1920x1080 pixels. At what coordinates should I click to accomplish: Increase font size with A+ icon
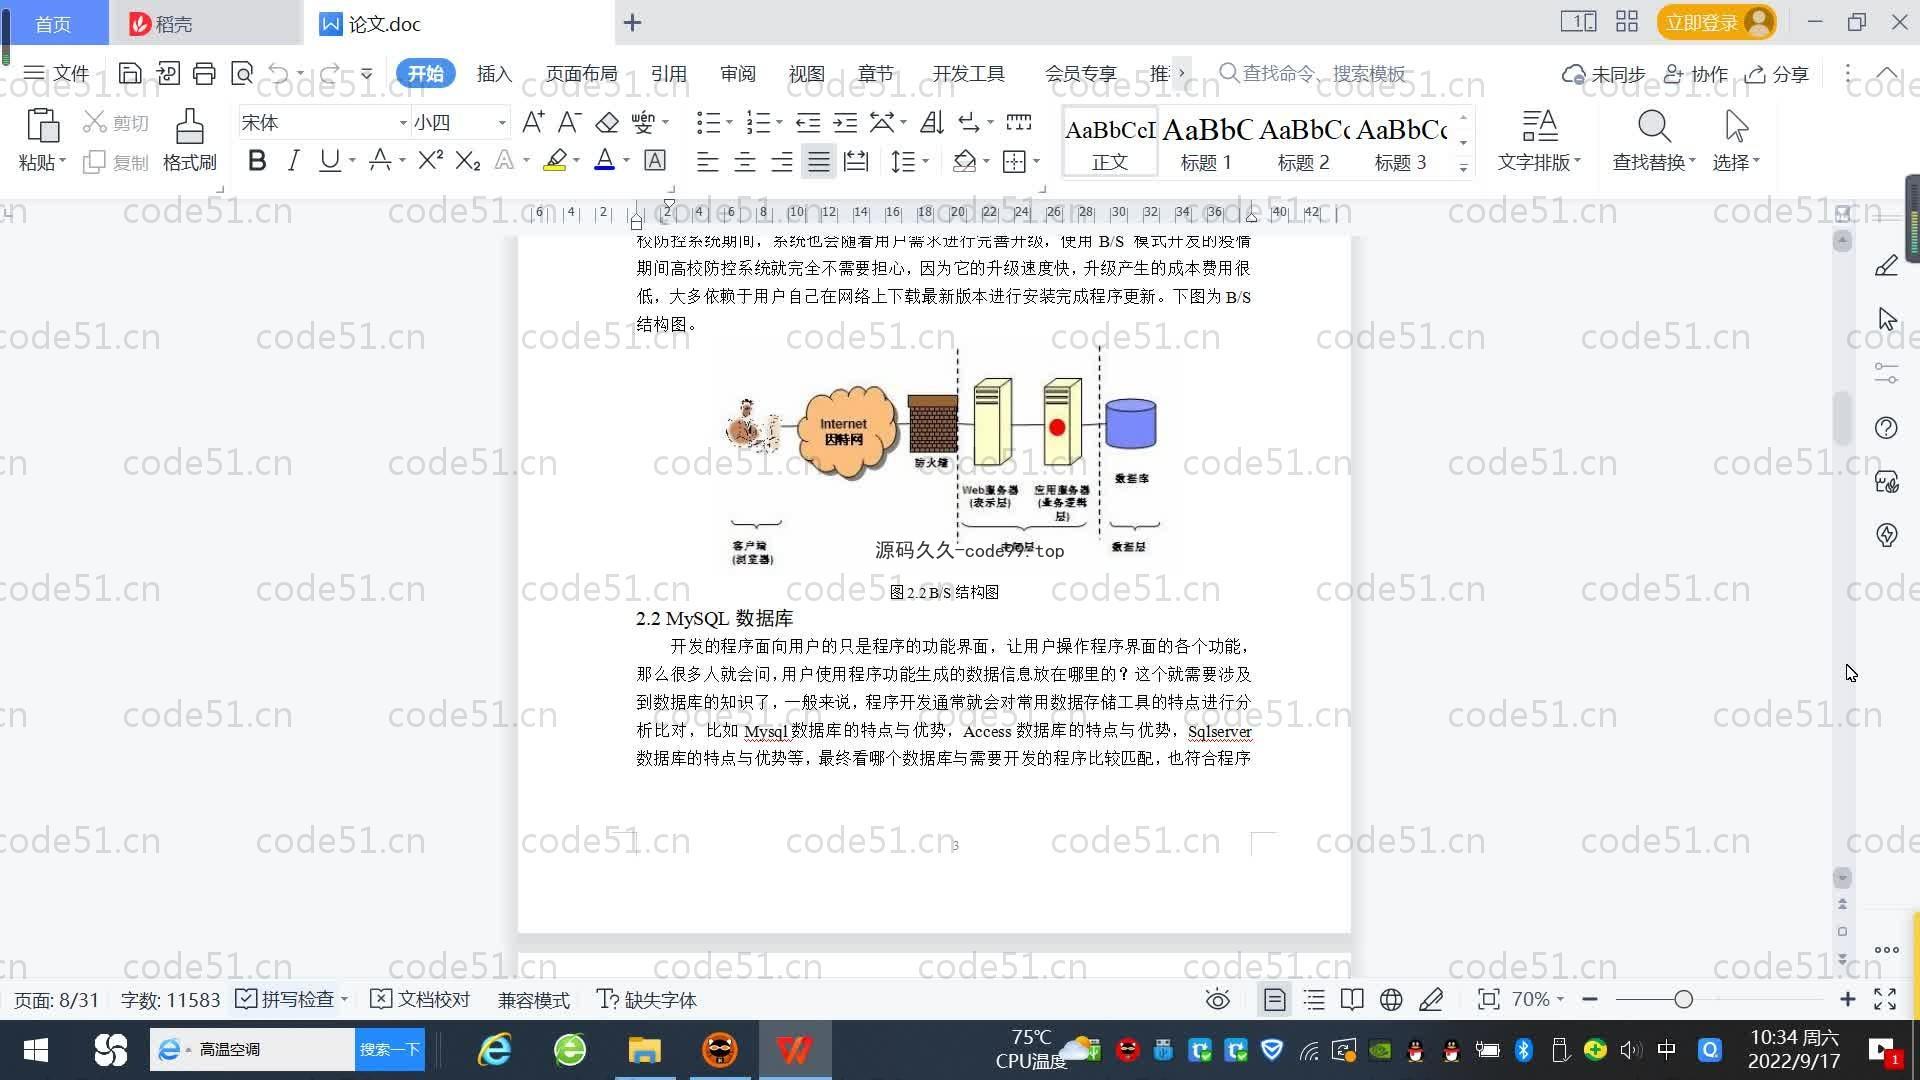533,122
